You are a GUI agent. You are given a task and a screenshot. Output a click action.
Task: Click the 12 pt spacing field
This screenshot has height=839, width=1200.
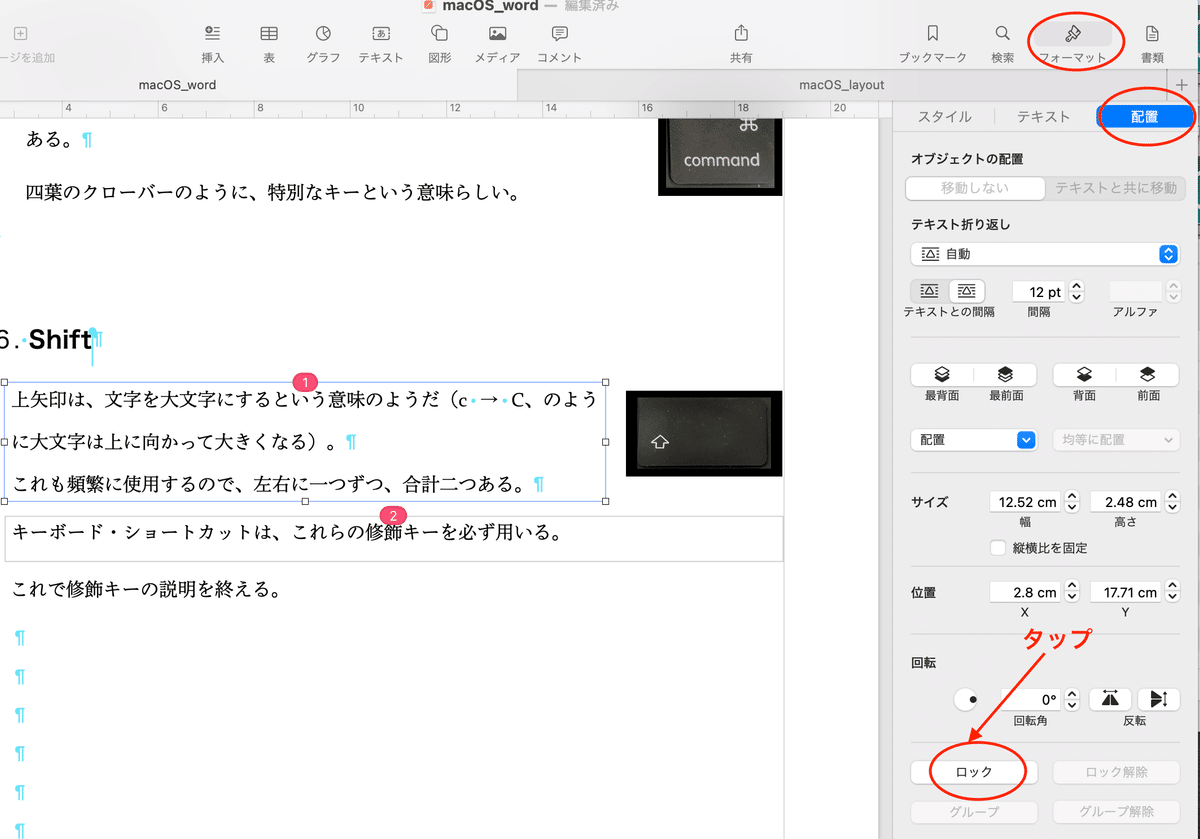tap(1040, 292)
